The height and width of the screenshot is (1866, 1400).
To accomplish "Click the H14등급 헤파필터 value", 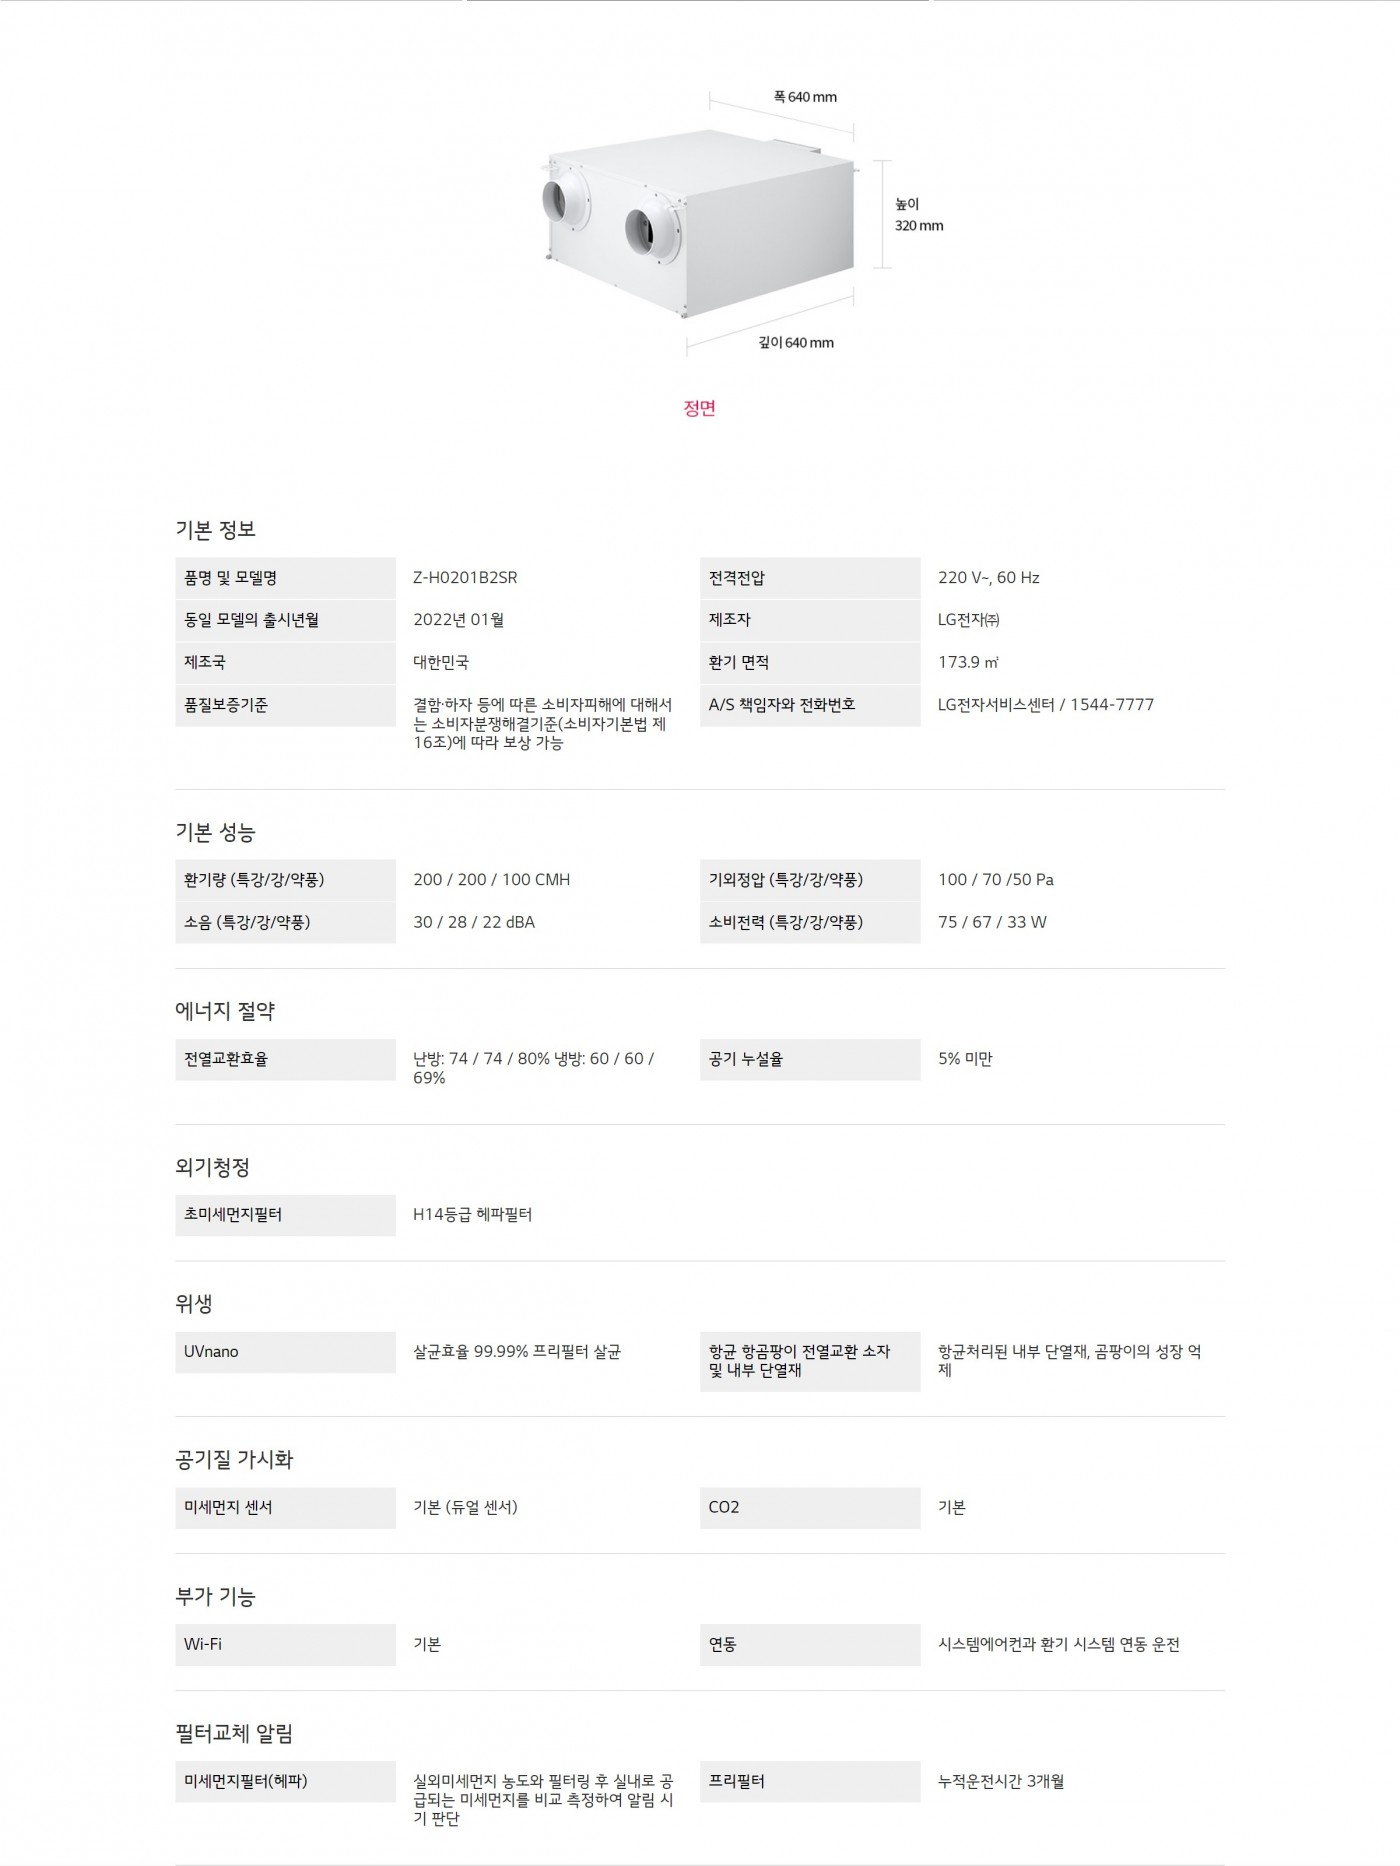I will (x=473, y=1215).
